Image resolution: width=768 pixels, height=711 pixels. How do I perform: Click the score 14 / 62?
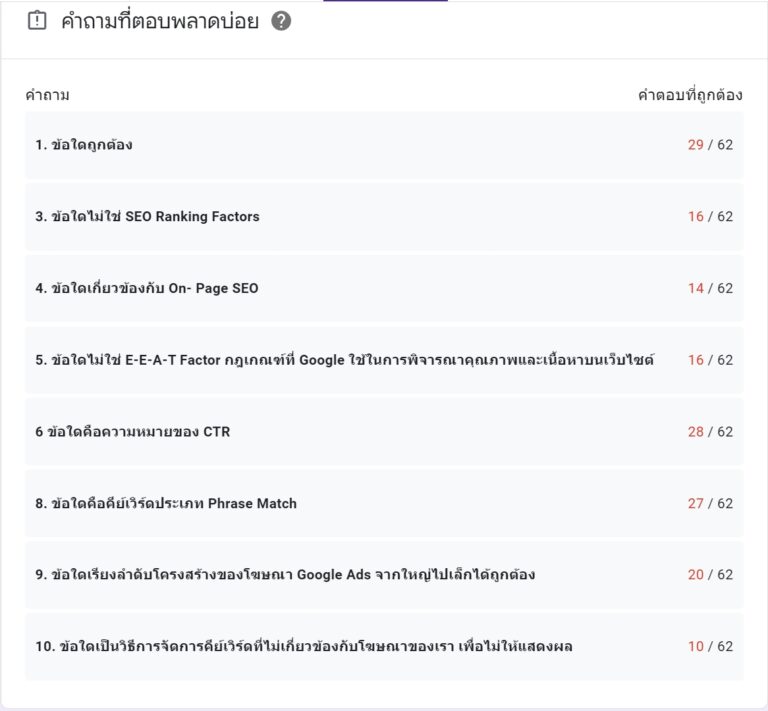710,288
